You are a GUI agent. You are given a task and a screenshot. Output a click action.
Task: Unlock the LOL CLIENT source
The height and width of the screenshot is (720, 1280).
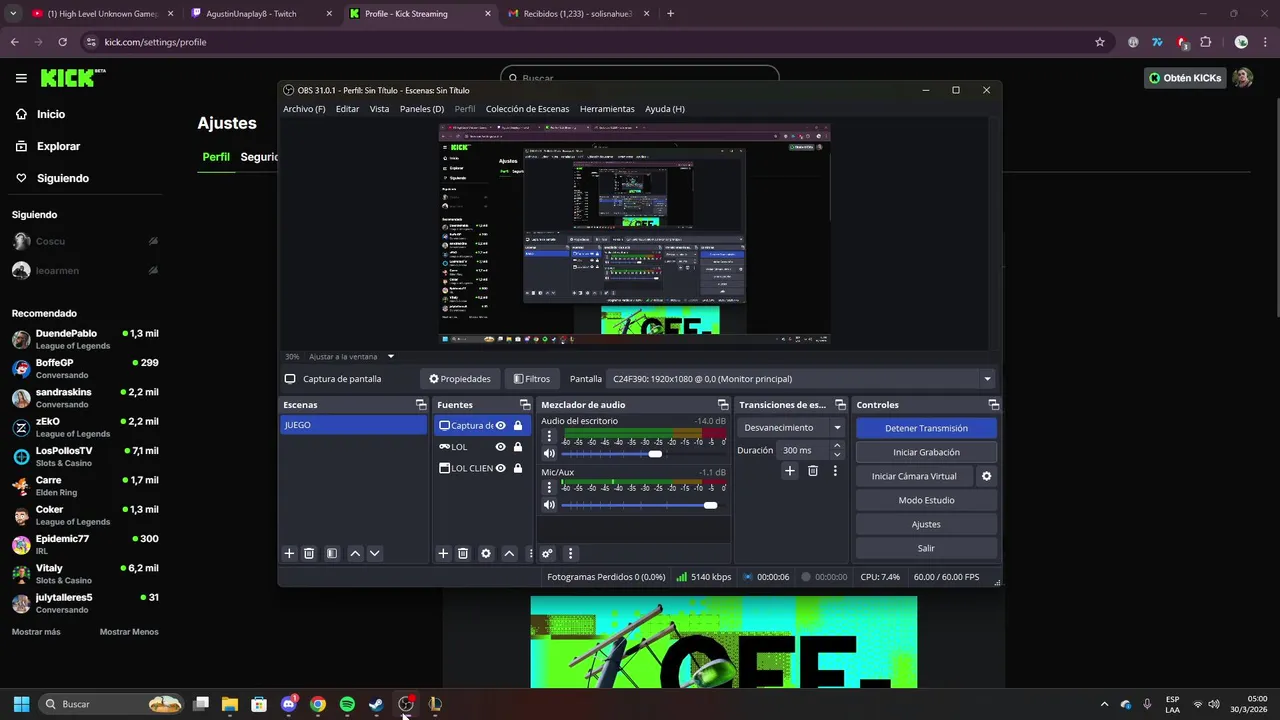pos(518,468)
